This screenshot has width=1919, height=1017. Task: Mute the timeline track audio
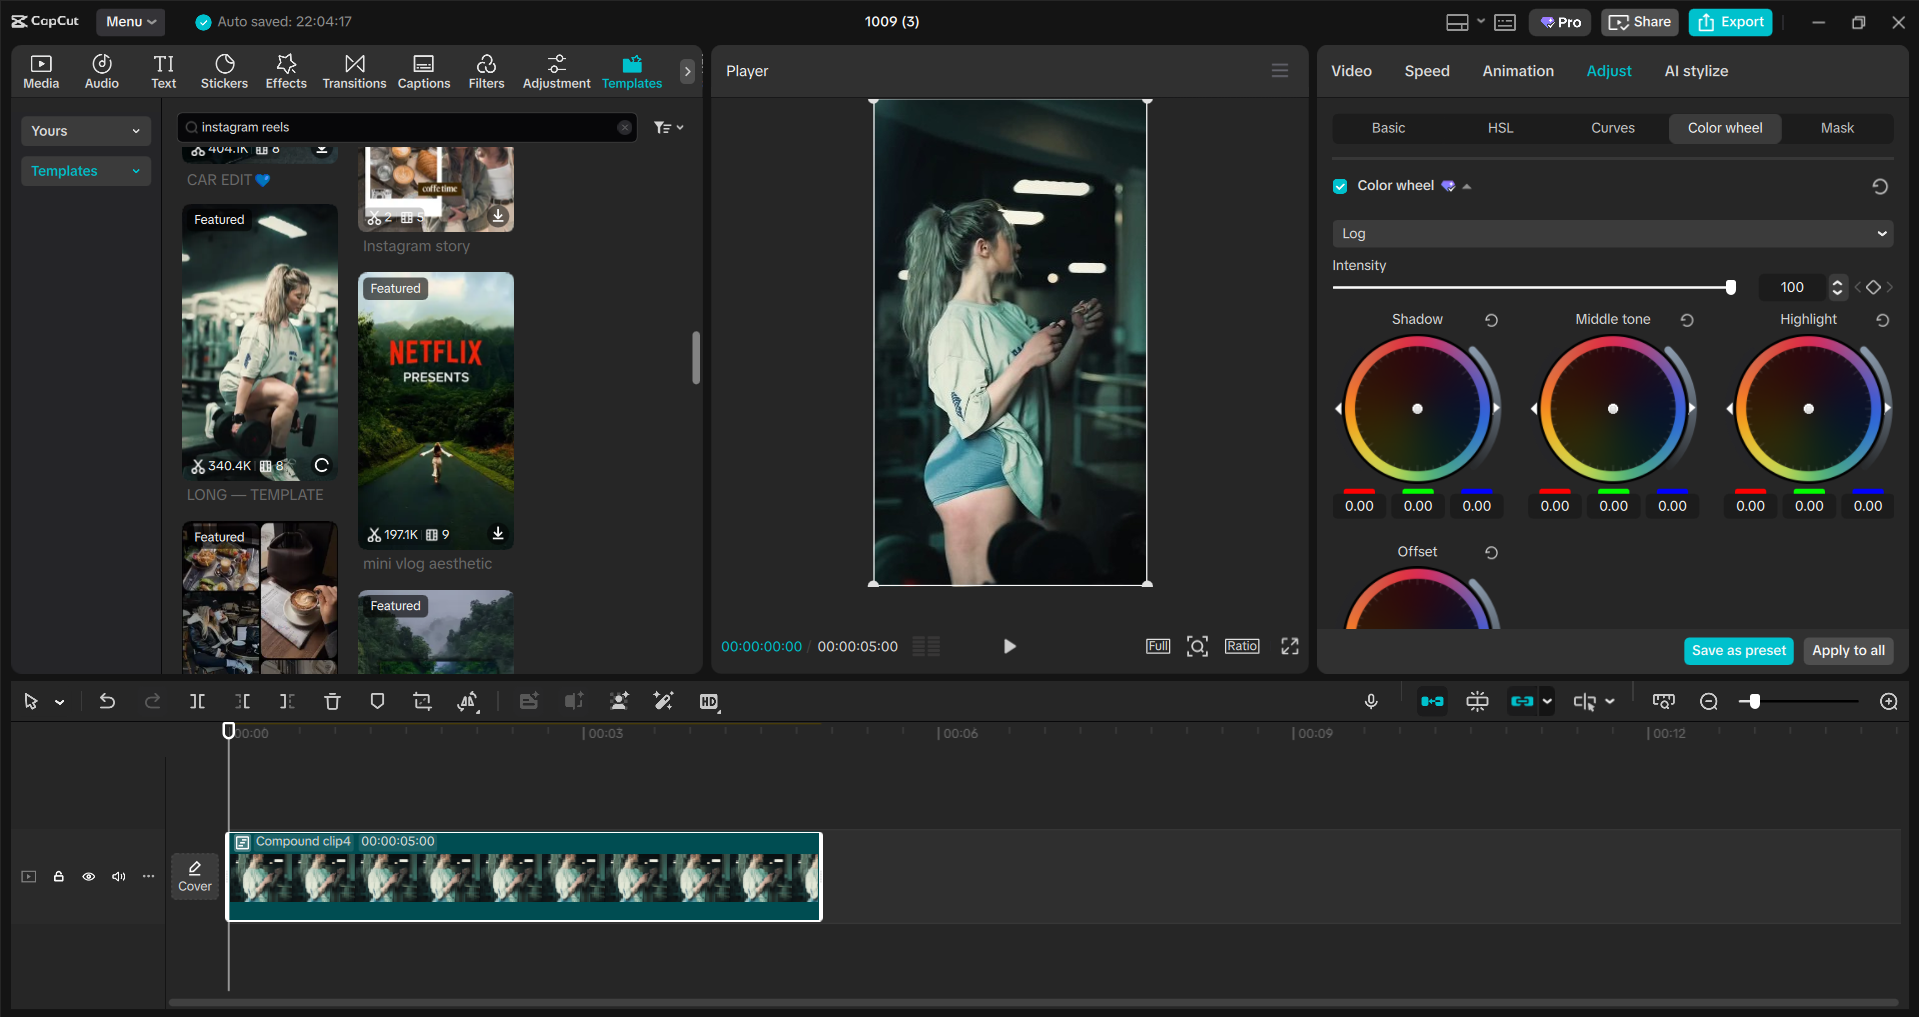click(x=119, y=876)
